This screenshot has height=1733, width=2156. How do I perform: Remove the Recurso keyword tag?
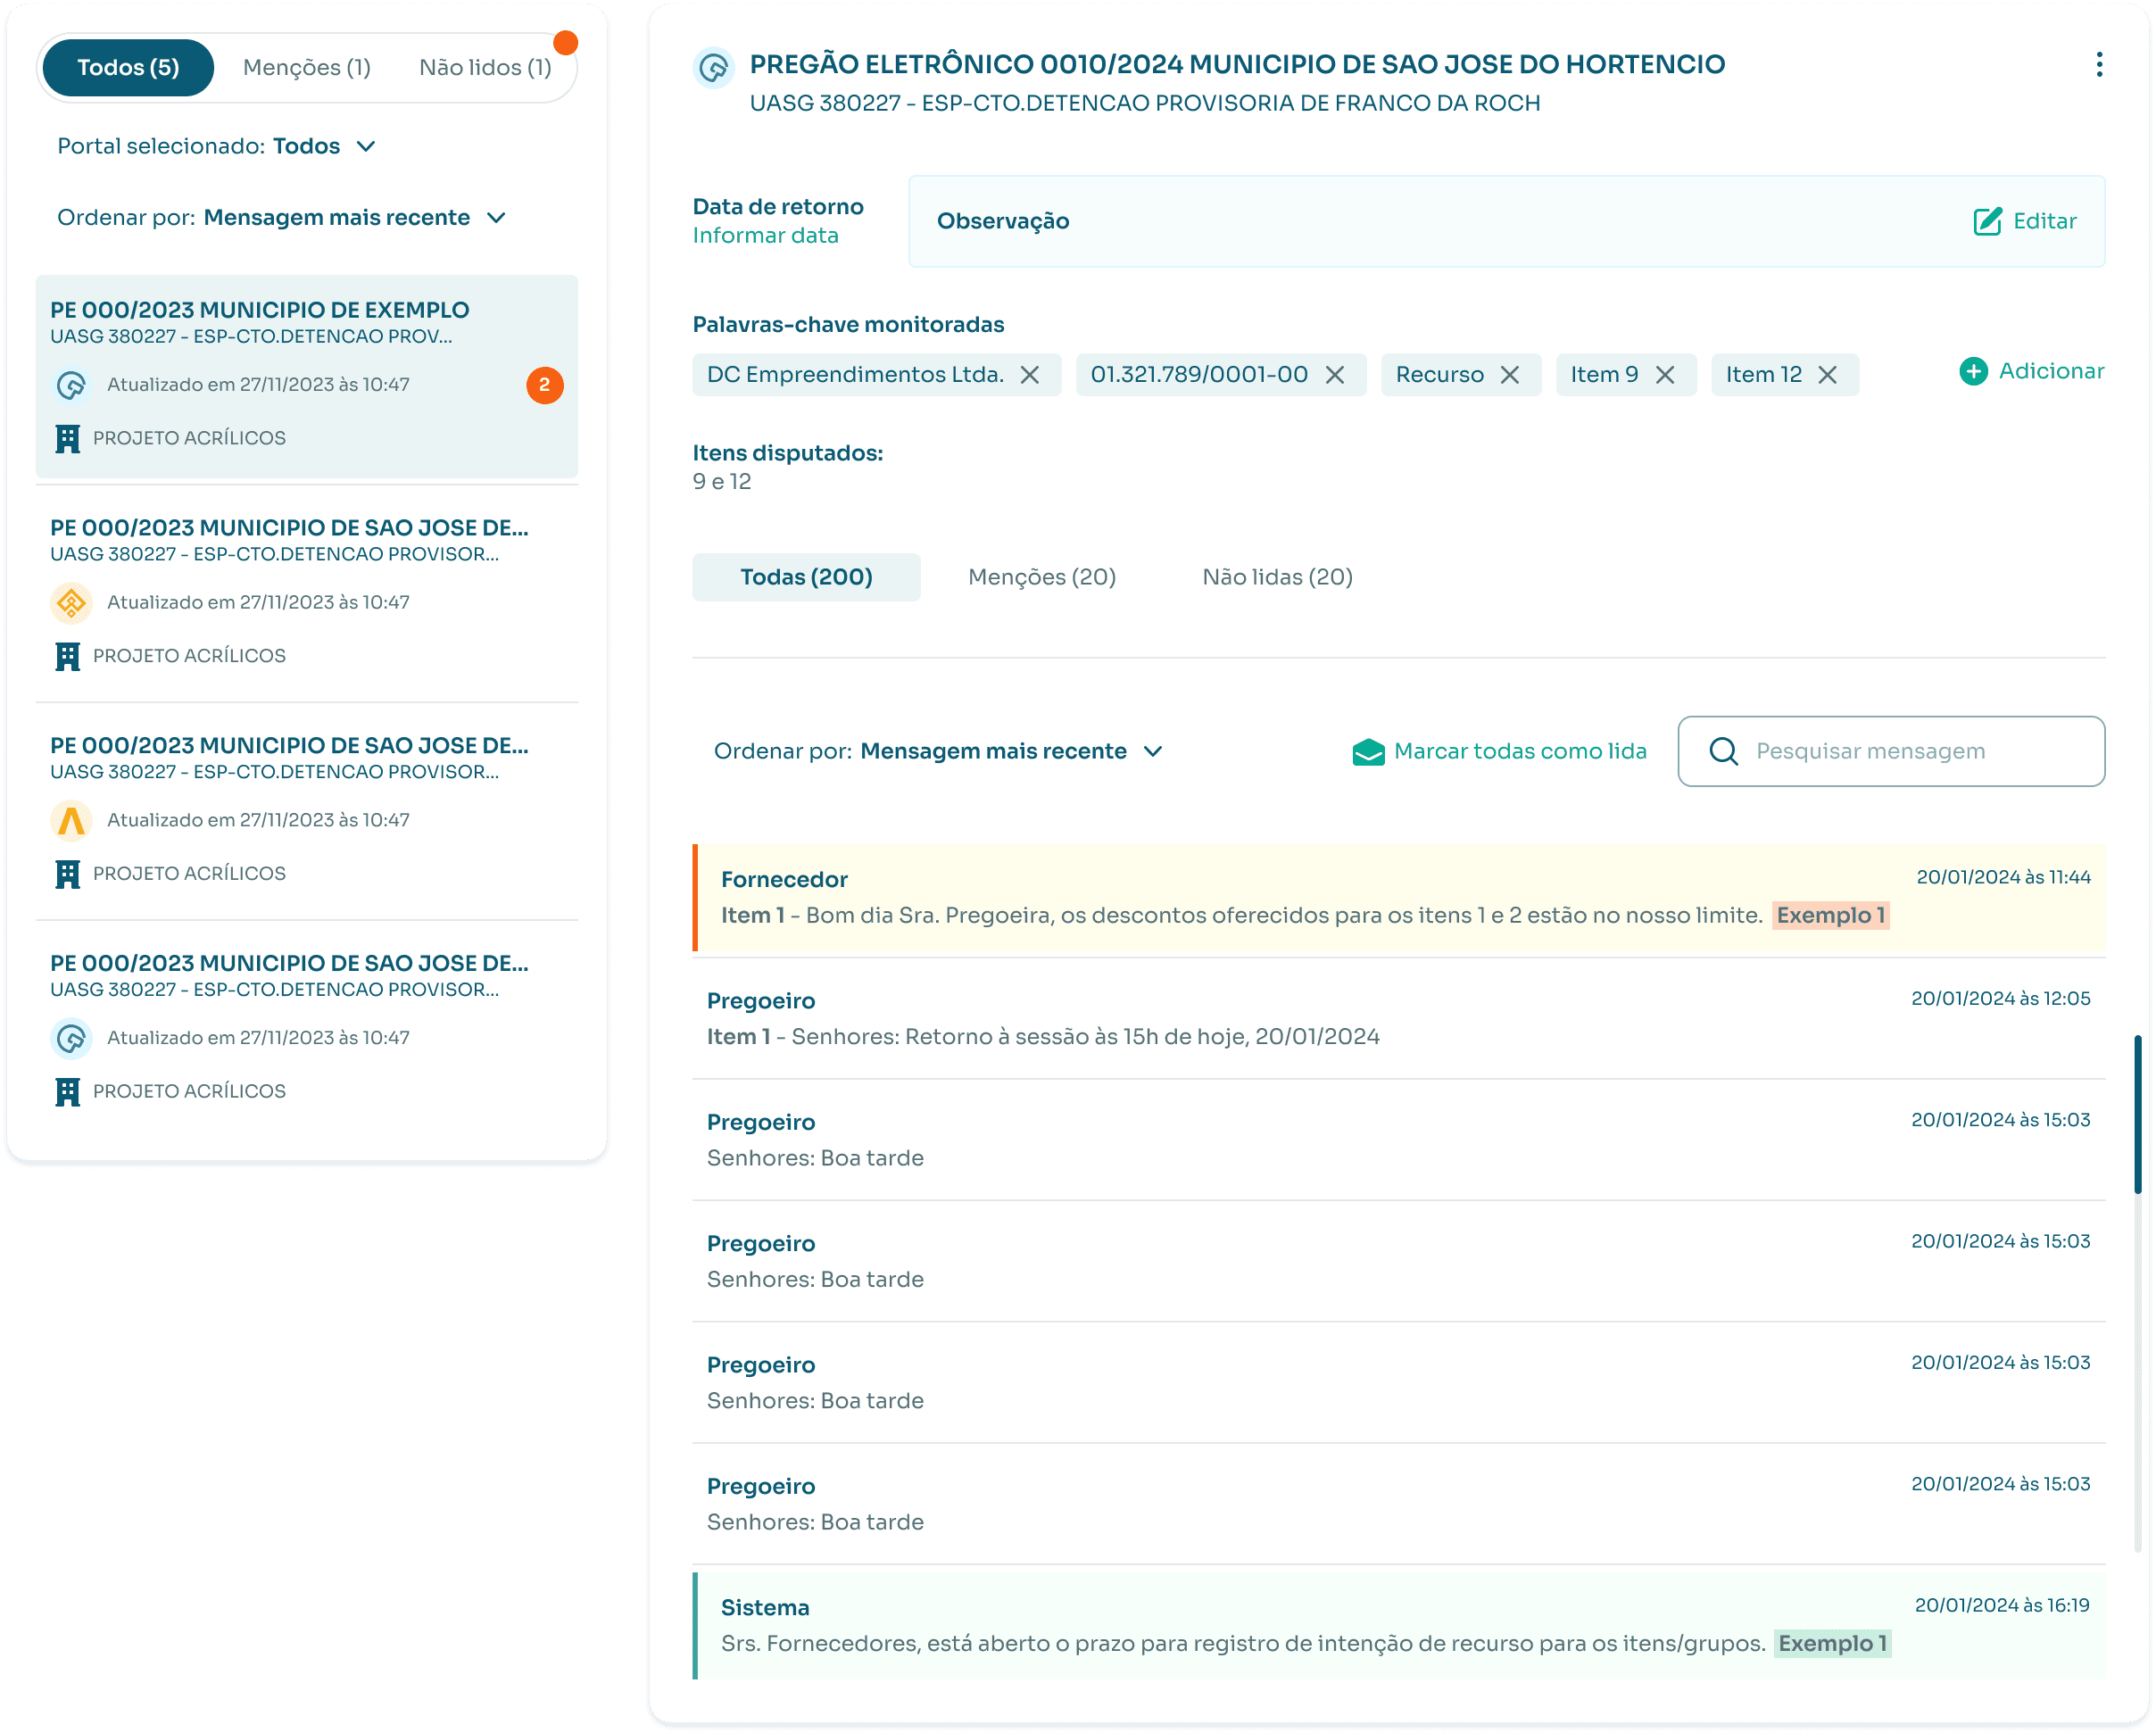point(1510,375)
